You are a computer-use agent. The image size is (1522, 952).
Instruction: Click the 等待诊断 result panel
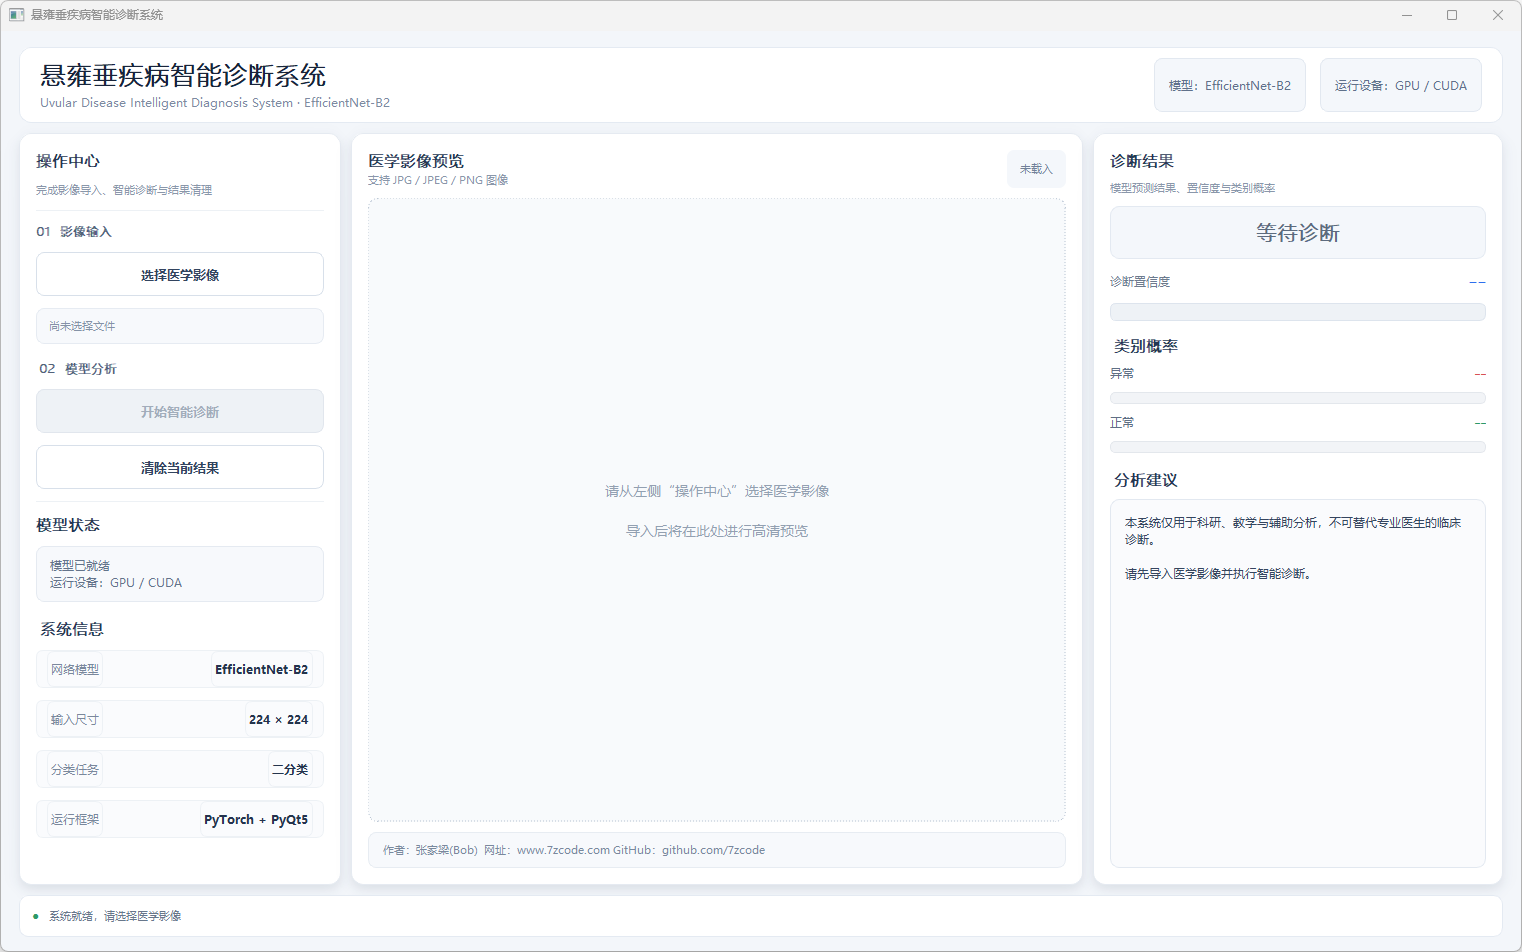click(1298, 232)
